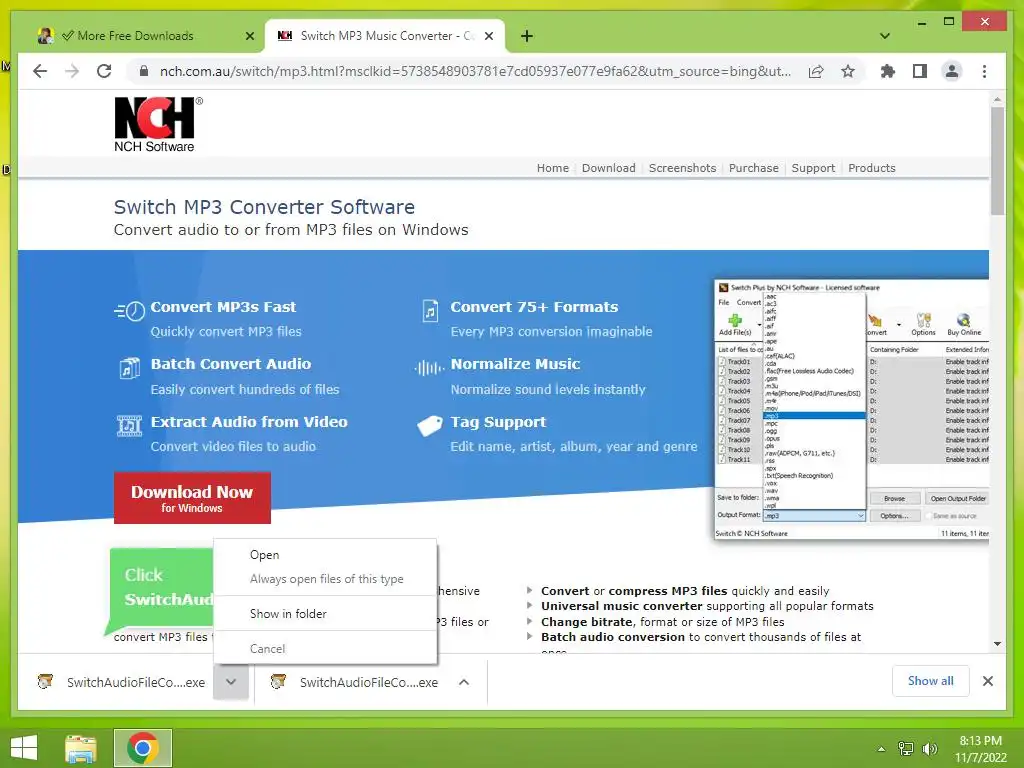1024x768 pixels.
Task: Click the Convert MP3s Fast heading
Action: 223,307
